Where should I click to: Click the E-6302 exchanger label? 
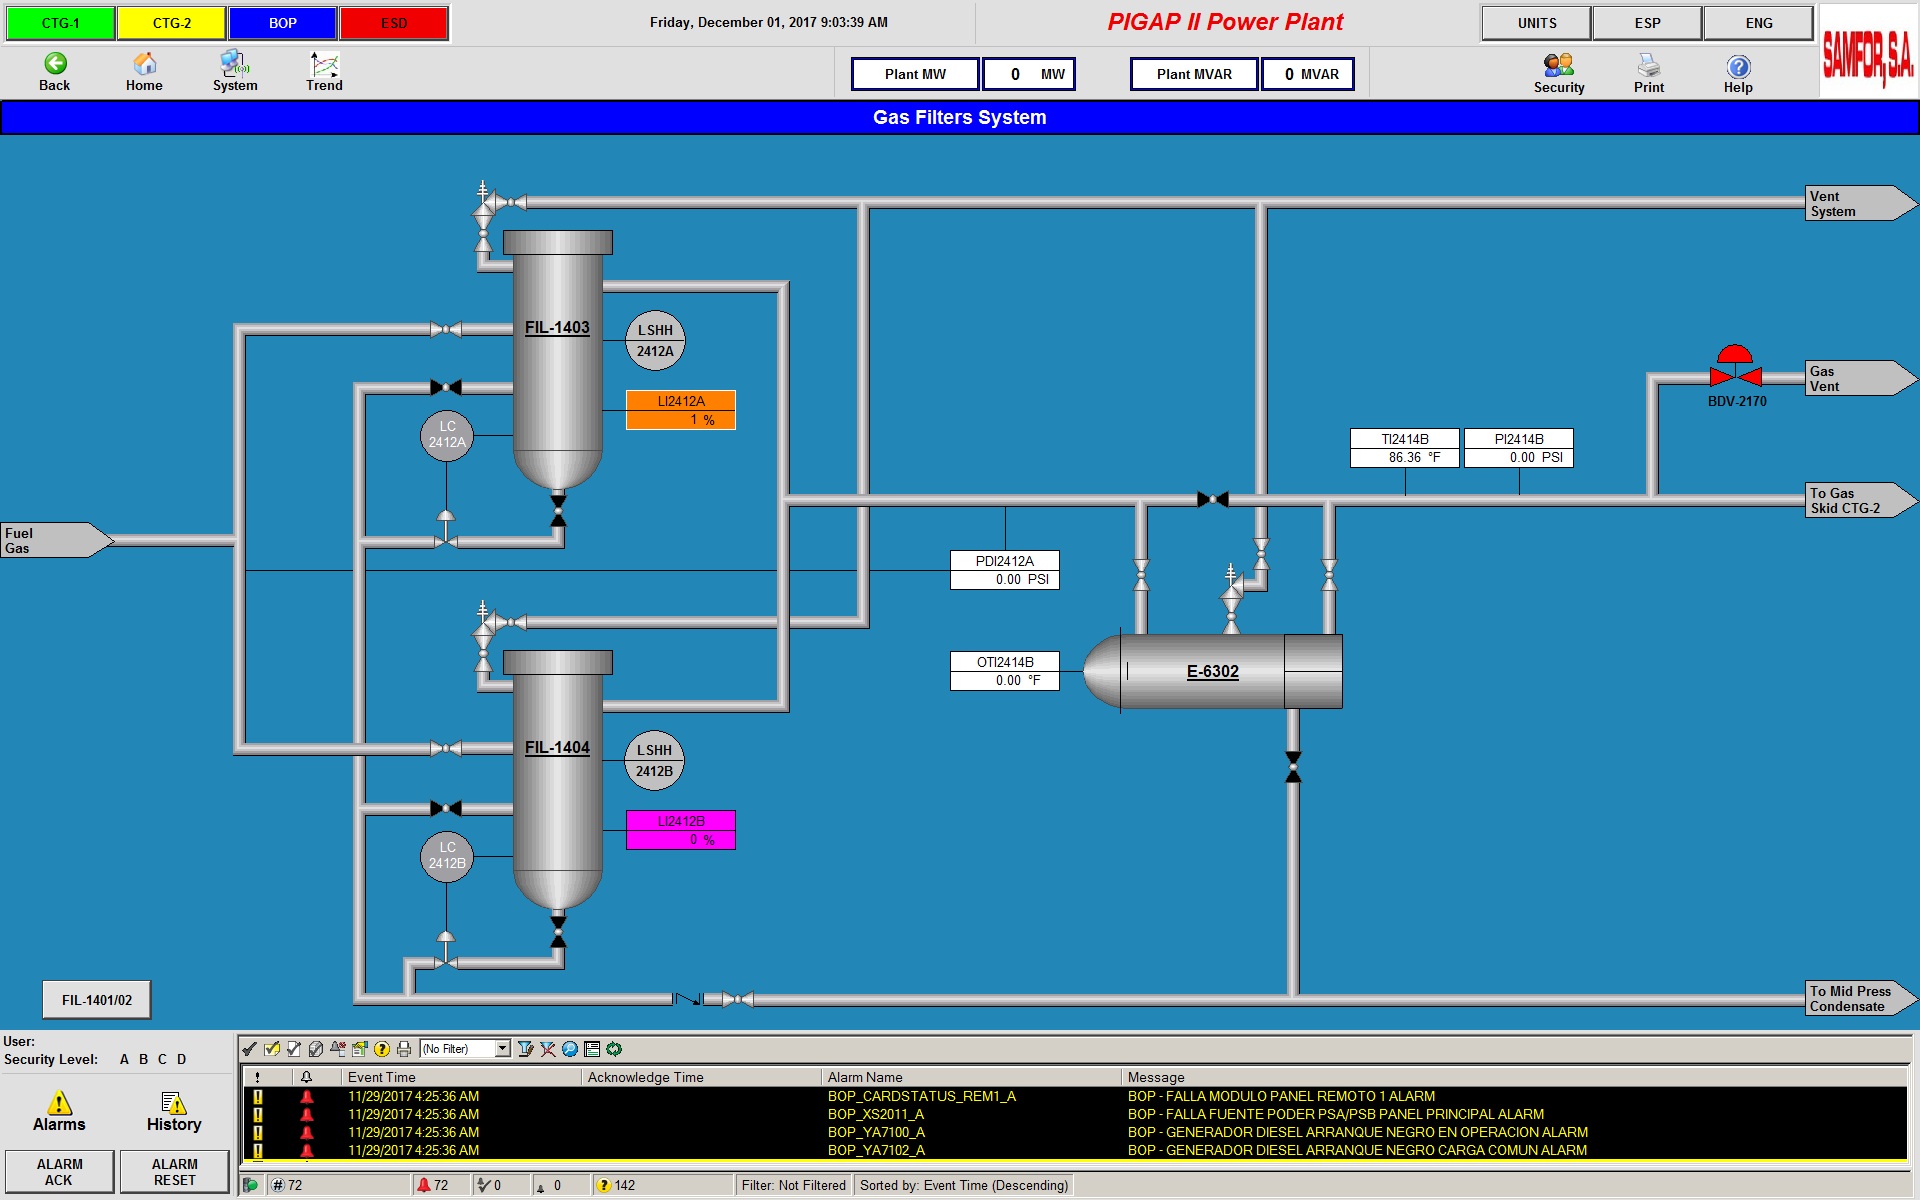pos(1212,671)
